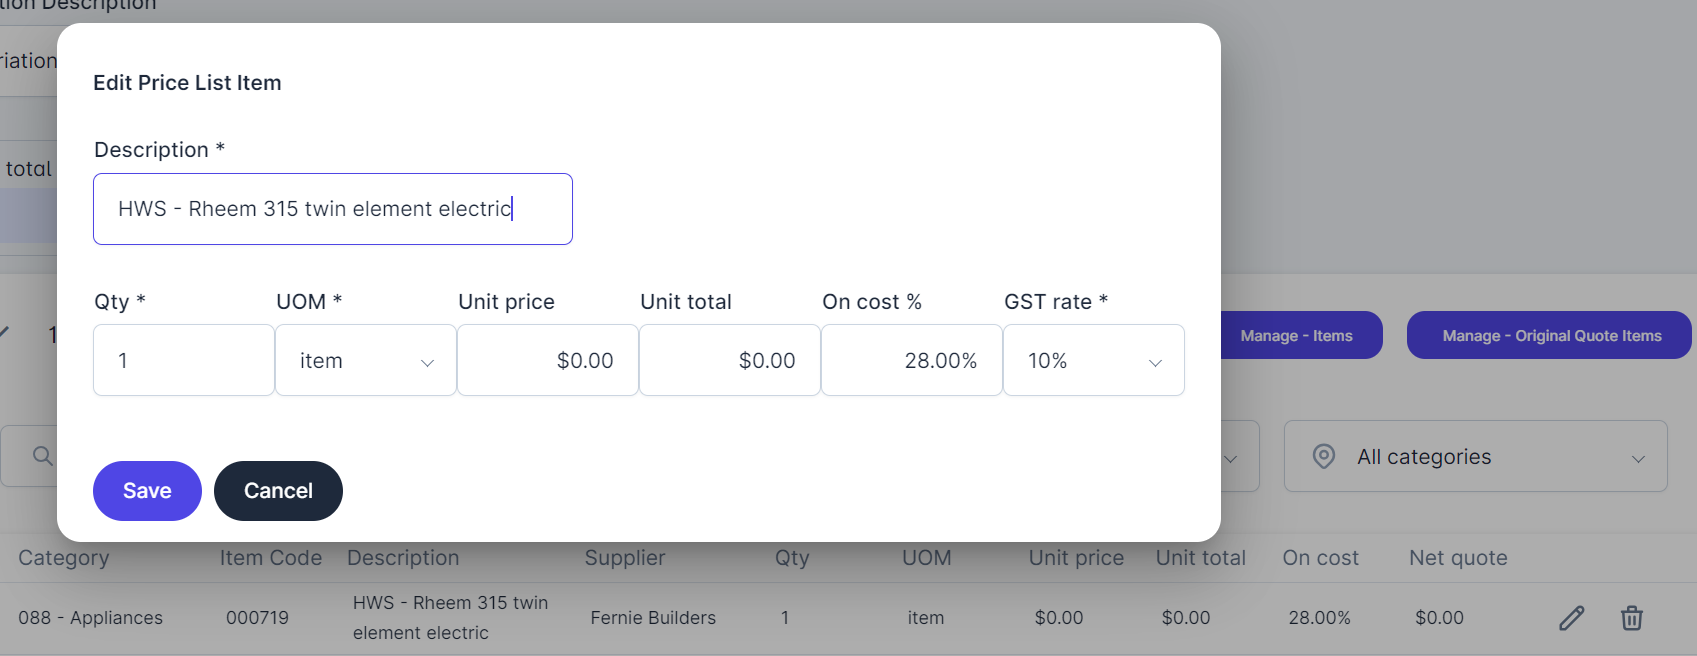Click the pencil edit icon in the appliance row

(x=1571, y=618)
